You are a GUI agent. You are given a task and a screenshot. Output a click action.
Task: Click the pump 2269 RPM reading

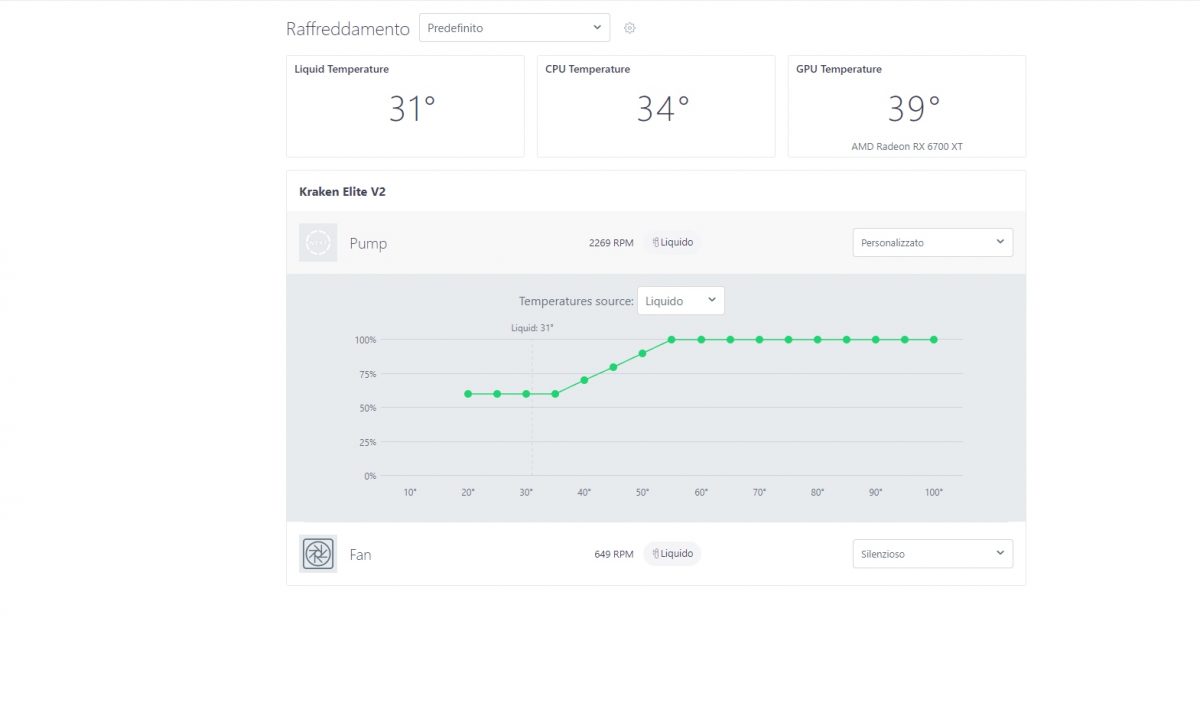click(611, 243)
